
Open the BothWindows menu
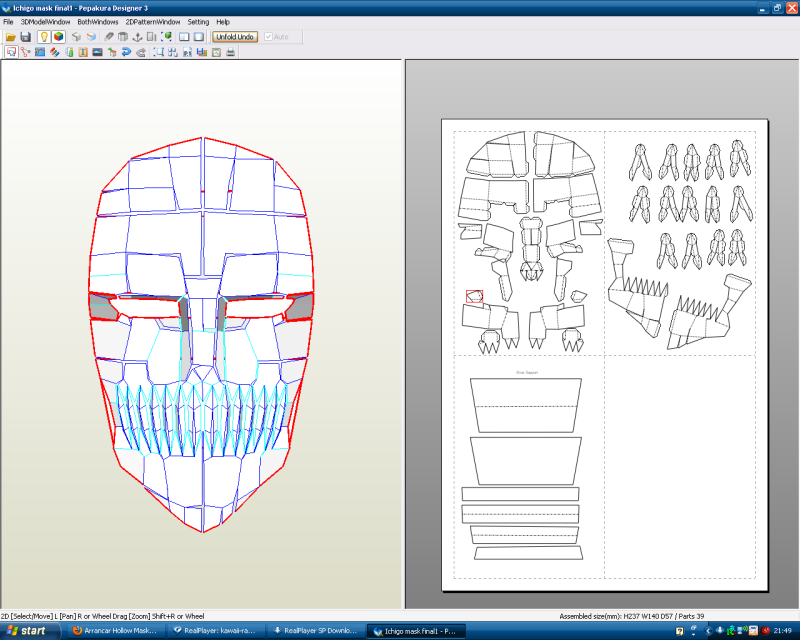98,22
